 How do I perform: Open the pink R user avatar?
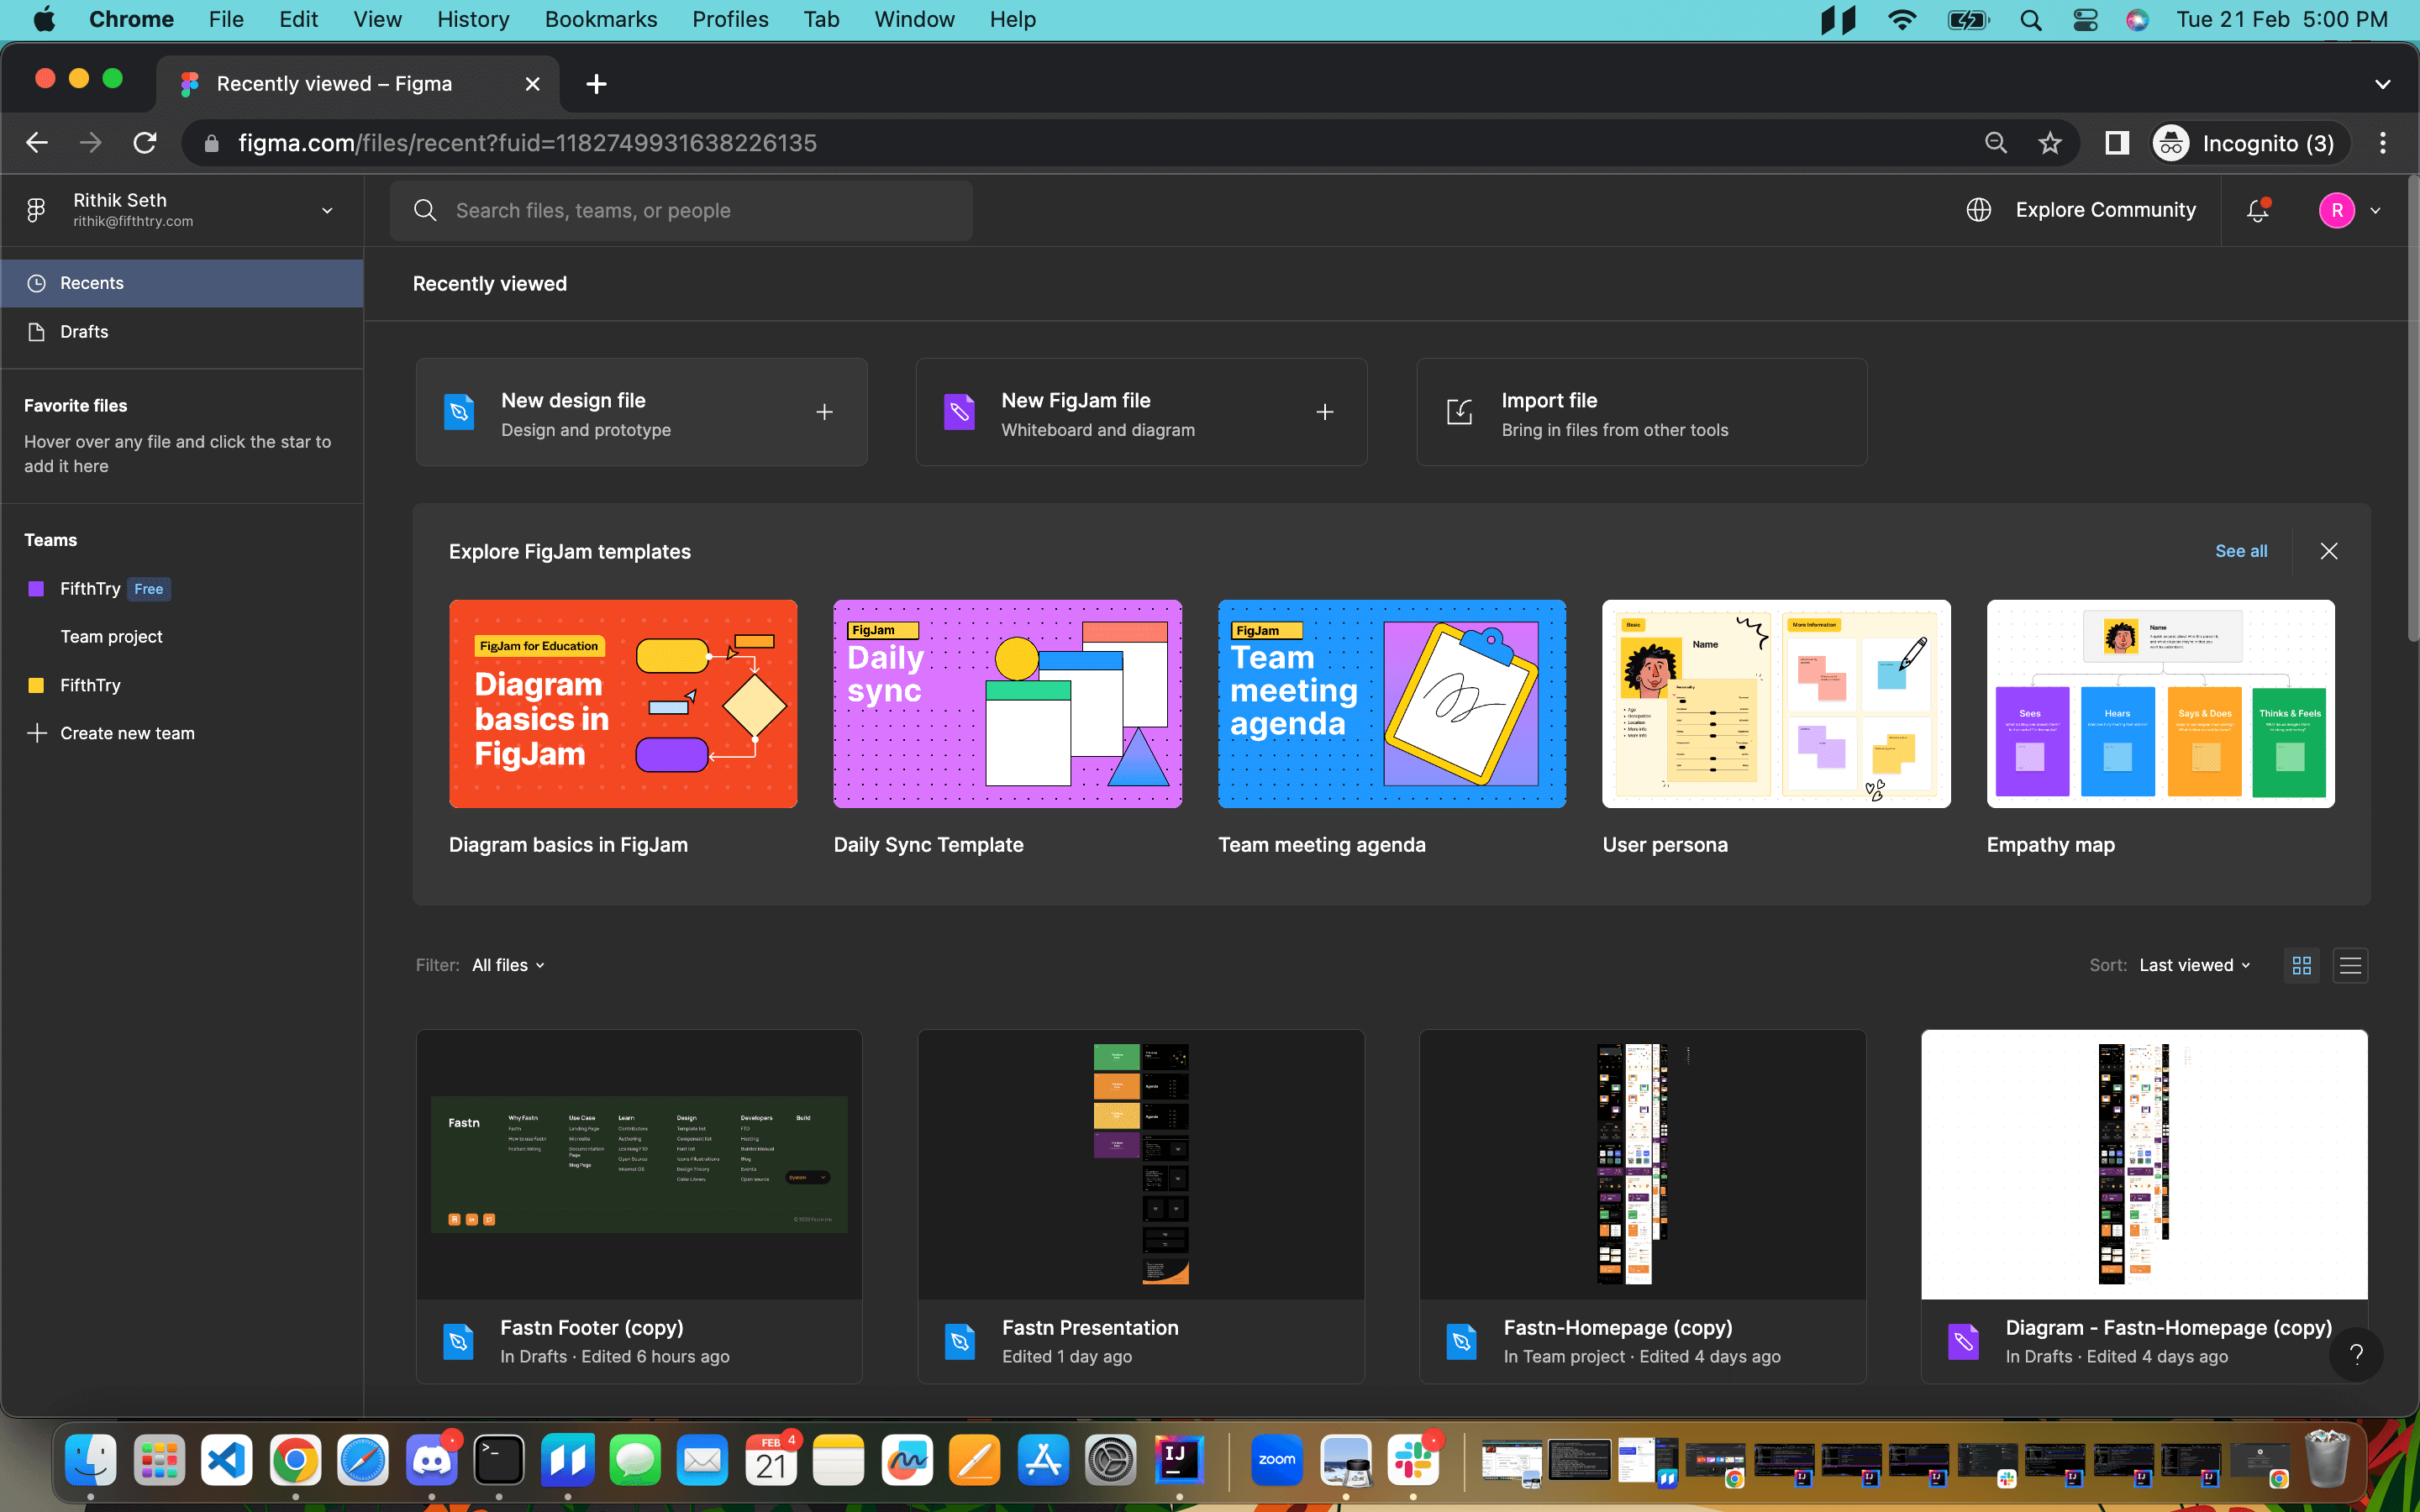click(2336, 210)
